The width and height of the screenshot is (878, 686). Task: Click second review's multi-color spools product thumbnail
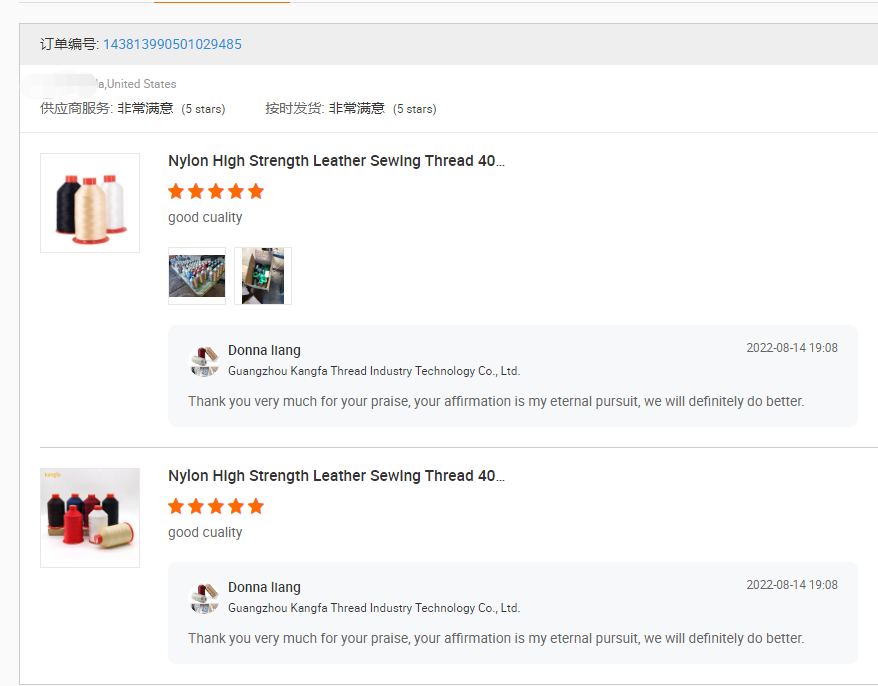pyautogui.click(x=90, y=518)
